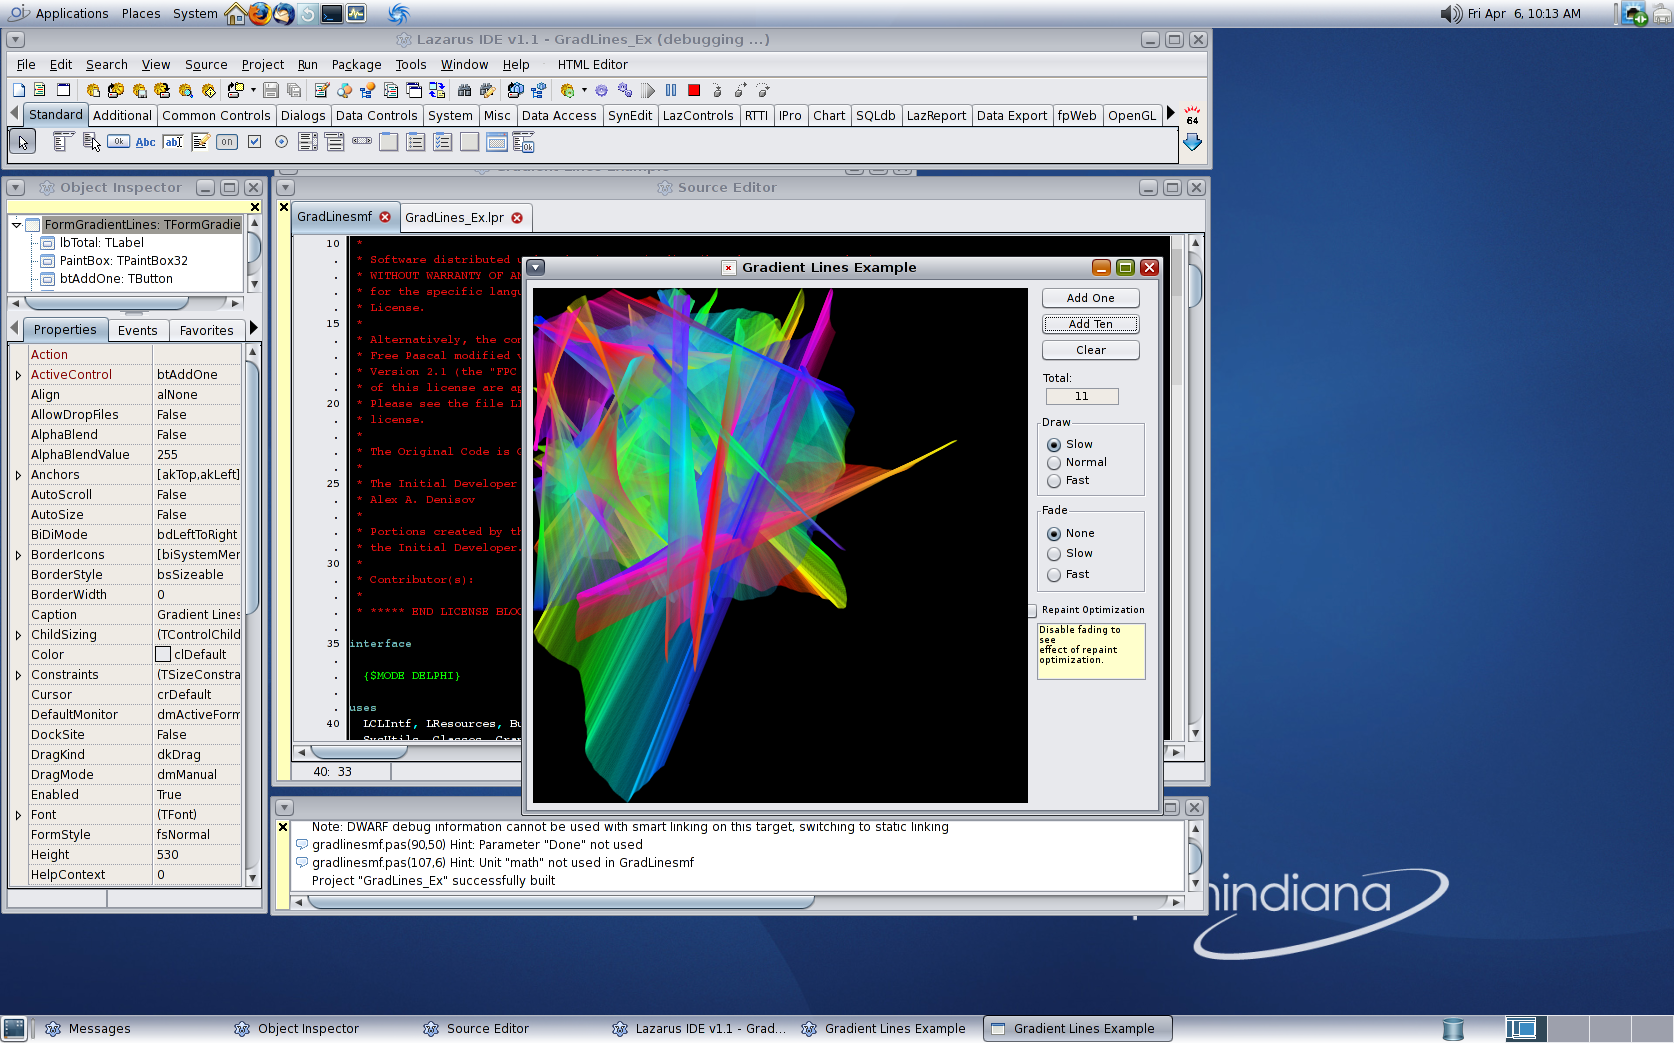Click the red Stop debugging icon
Screen dimensions: 1674x1043
coord(694,90)
